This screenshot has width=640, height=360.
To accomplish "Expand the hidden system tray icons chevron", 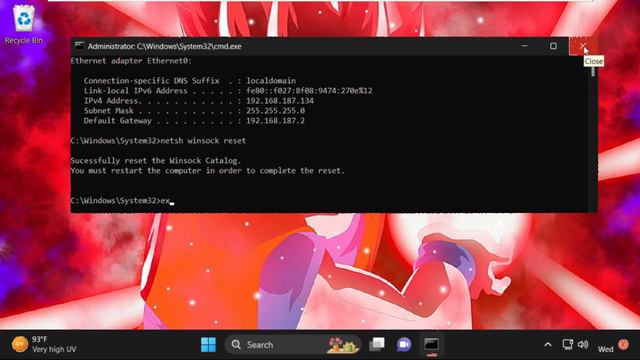I will pos(548,345).
